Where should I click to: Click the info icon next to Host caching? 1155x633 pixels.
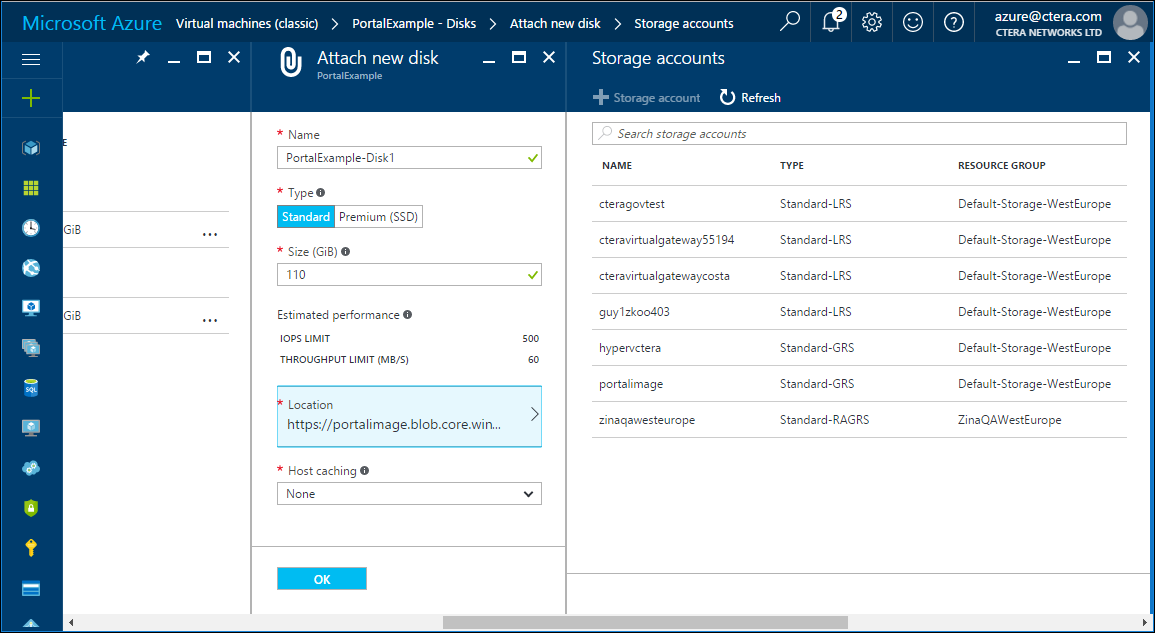click(x=365, y=470)
